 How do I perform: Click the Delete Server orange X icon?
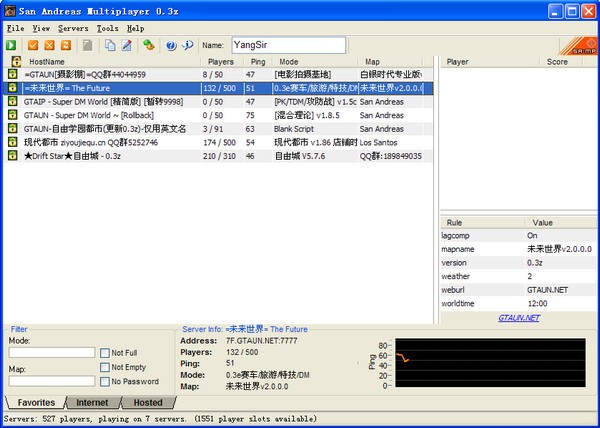(x=49, y=45)
